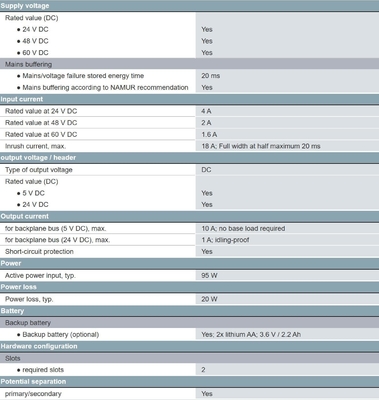The width and height of the screenshot is (379, 400).
Task: Click the 20 ms stored energy time value
Action: click(x=210, y=76)
